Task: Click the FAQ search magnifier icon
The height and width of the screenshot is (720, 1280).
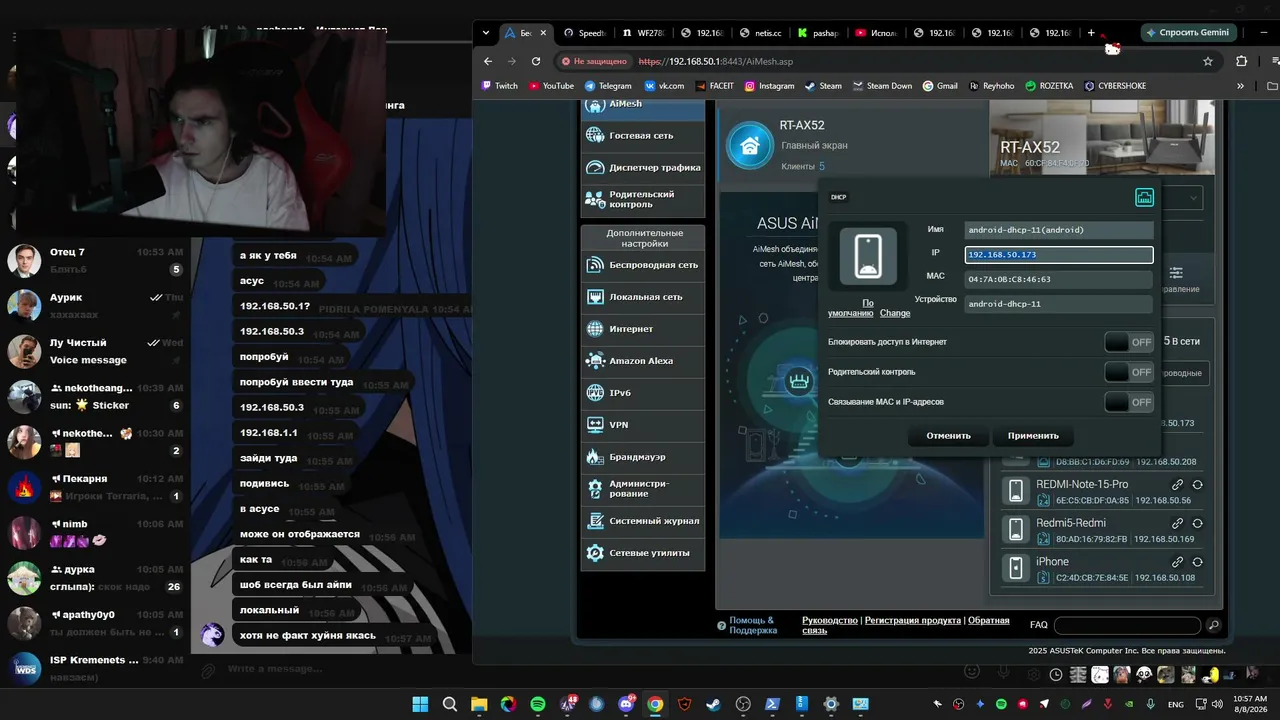Action: tap(1213, 625)
